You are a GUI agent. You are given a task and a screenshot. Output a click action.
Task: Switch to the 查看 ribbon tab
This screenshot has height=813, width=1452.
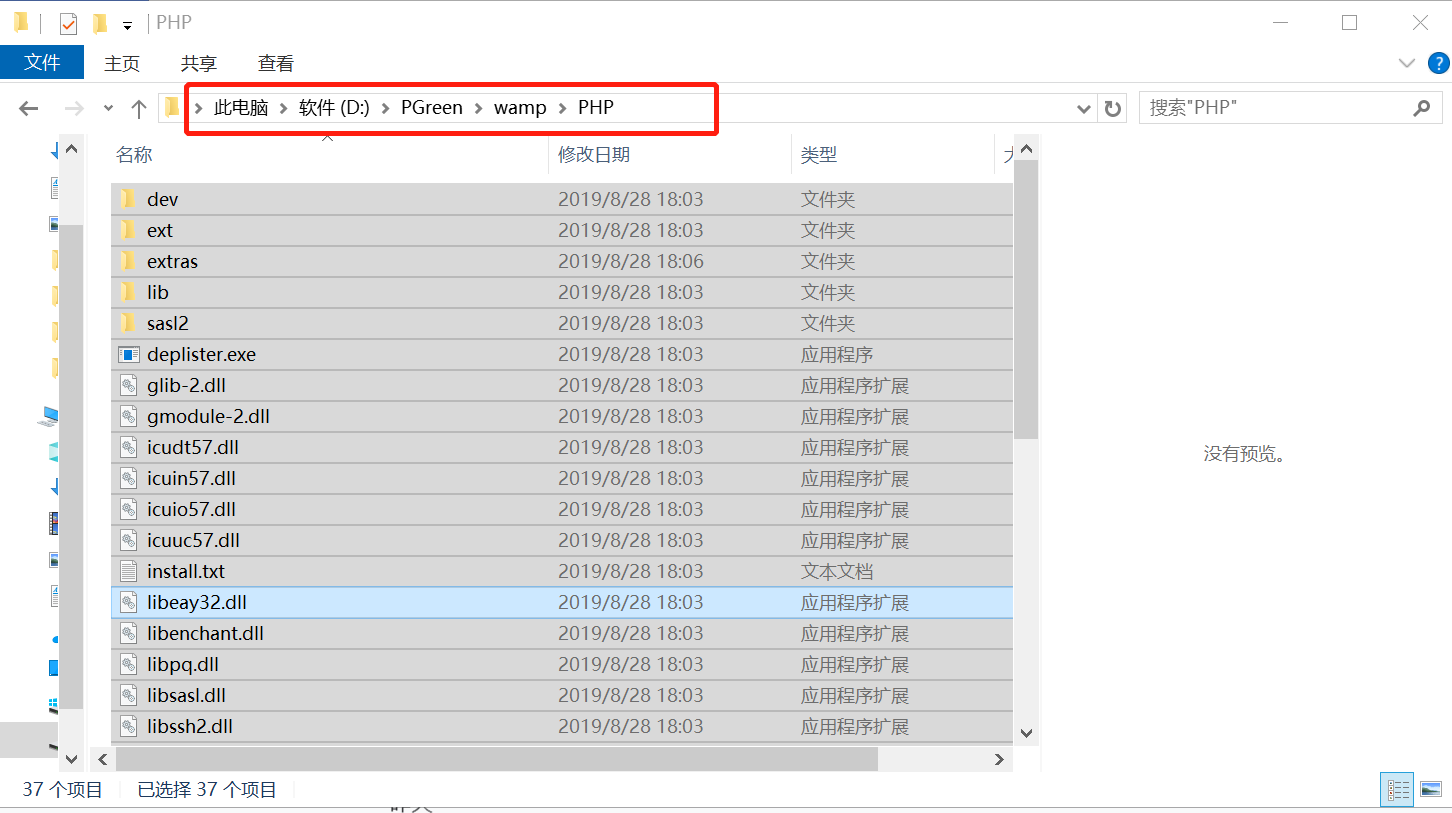pyautogui.click(x=276, y=63)
